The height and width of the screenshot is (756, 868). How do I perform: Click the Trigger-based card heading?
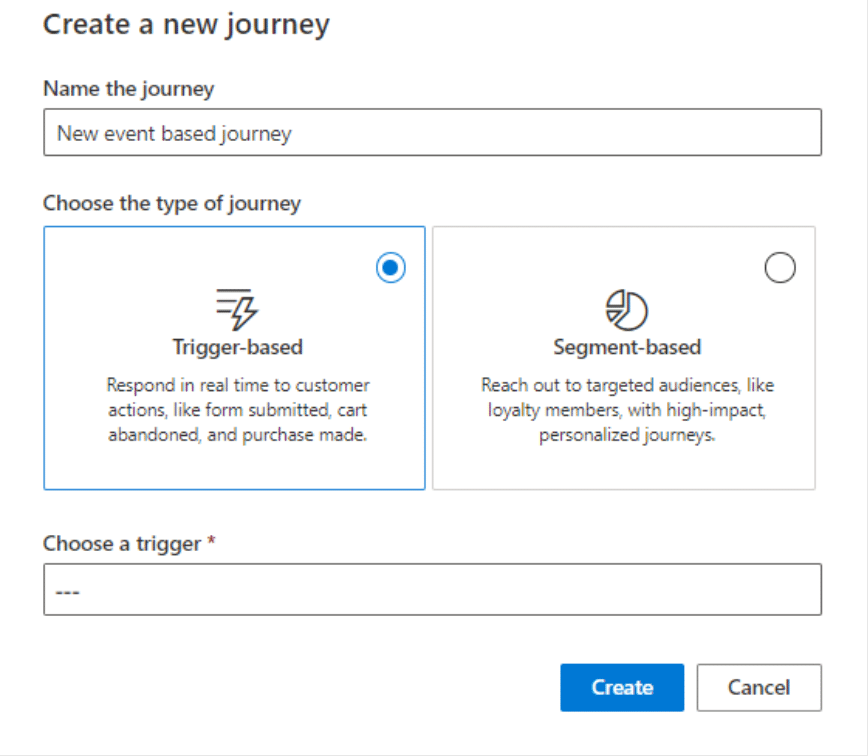237,348
